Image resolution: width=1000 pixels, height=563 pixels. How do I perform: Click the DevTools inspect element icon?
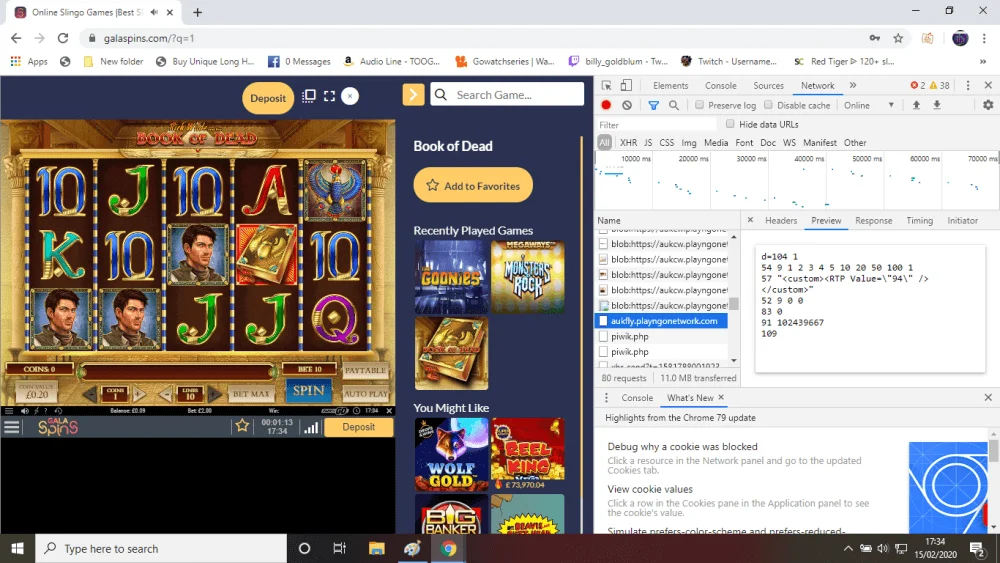pos(607,85)
